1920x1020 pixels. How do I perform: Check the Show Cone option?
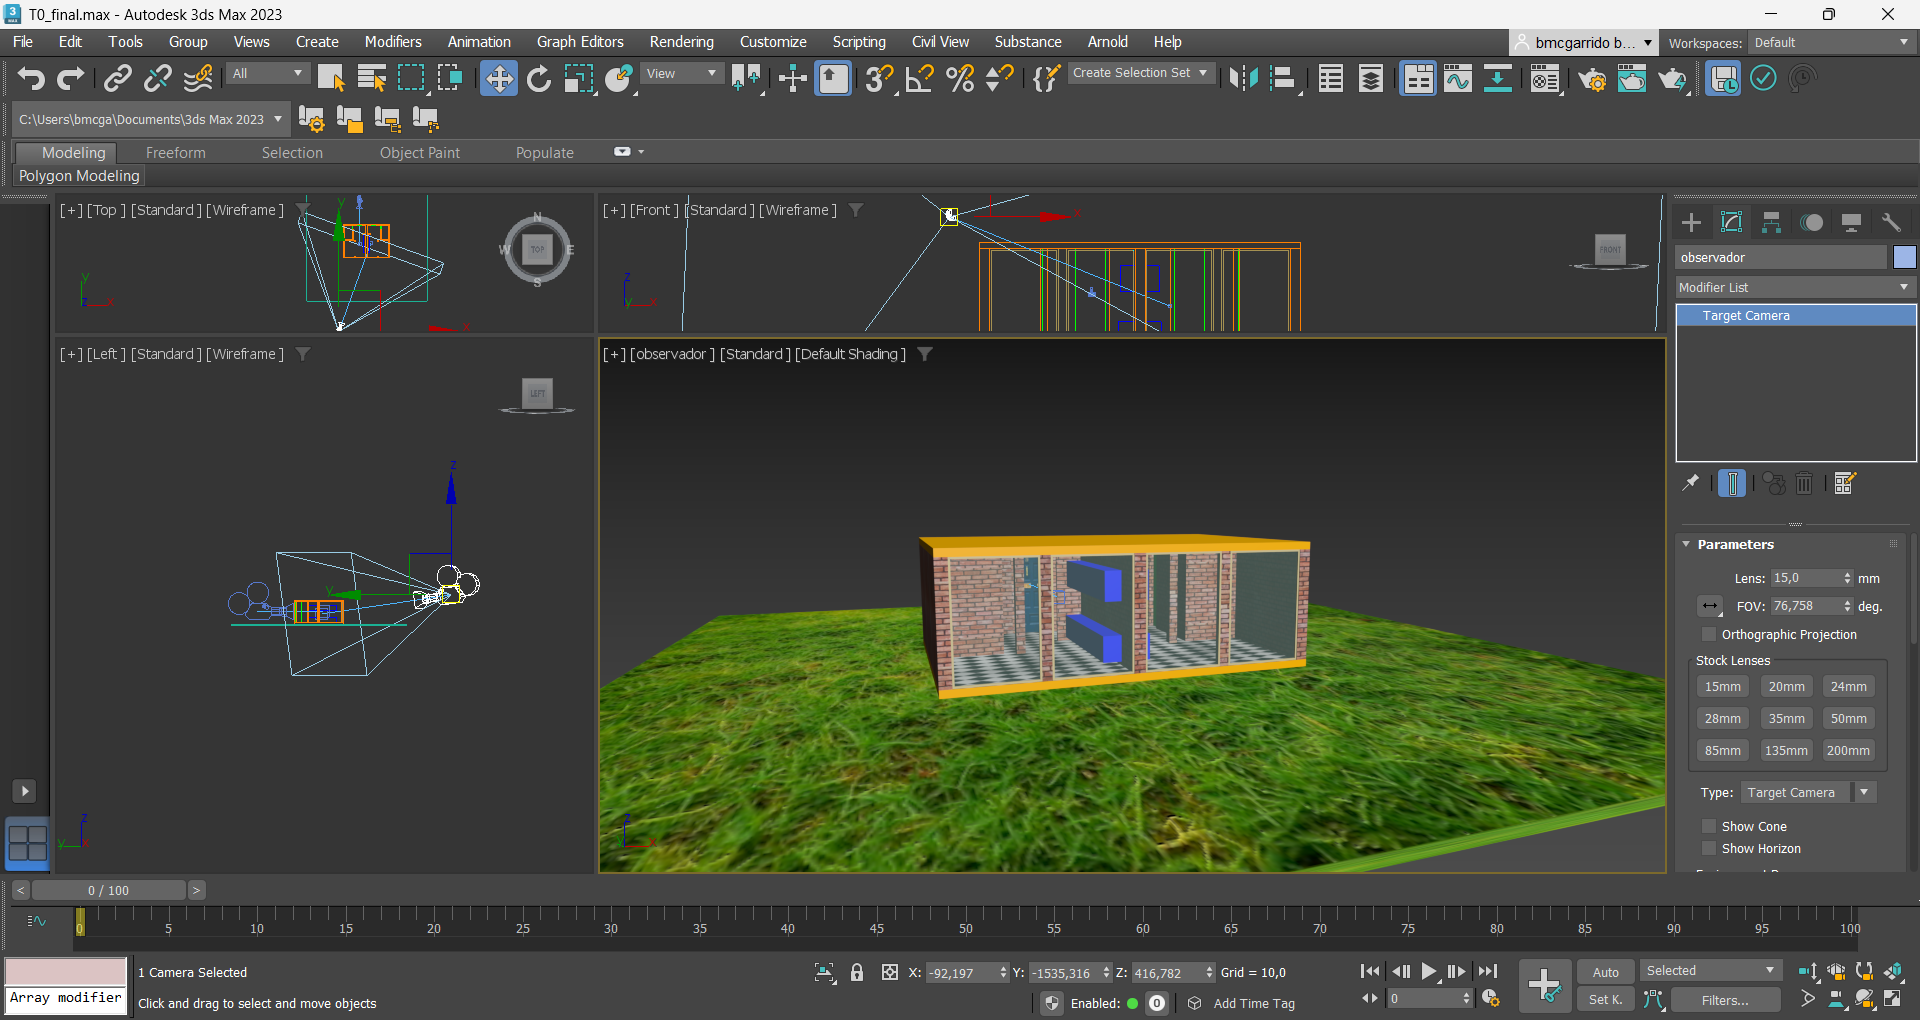(1709, 827)
